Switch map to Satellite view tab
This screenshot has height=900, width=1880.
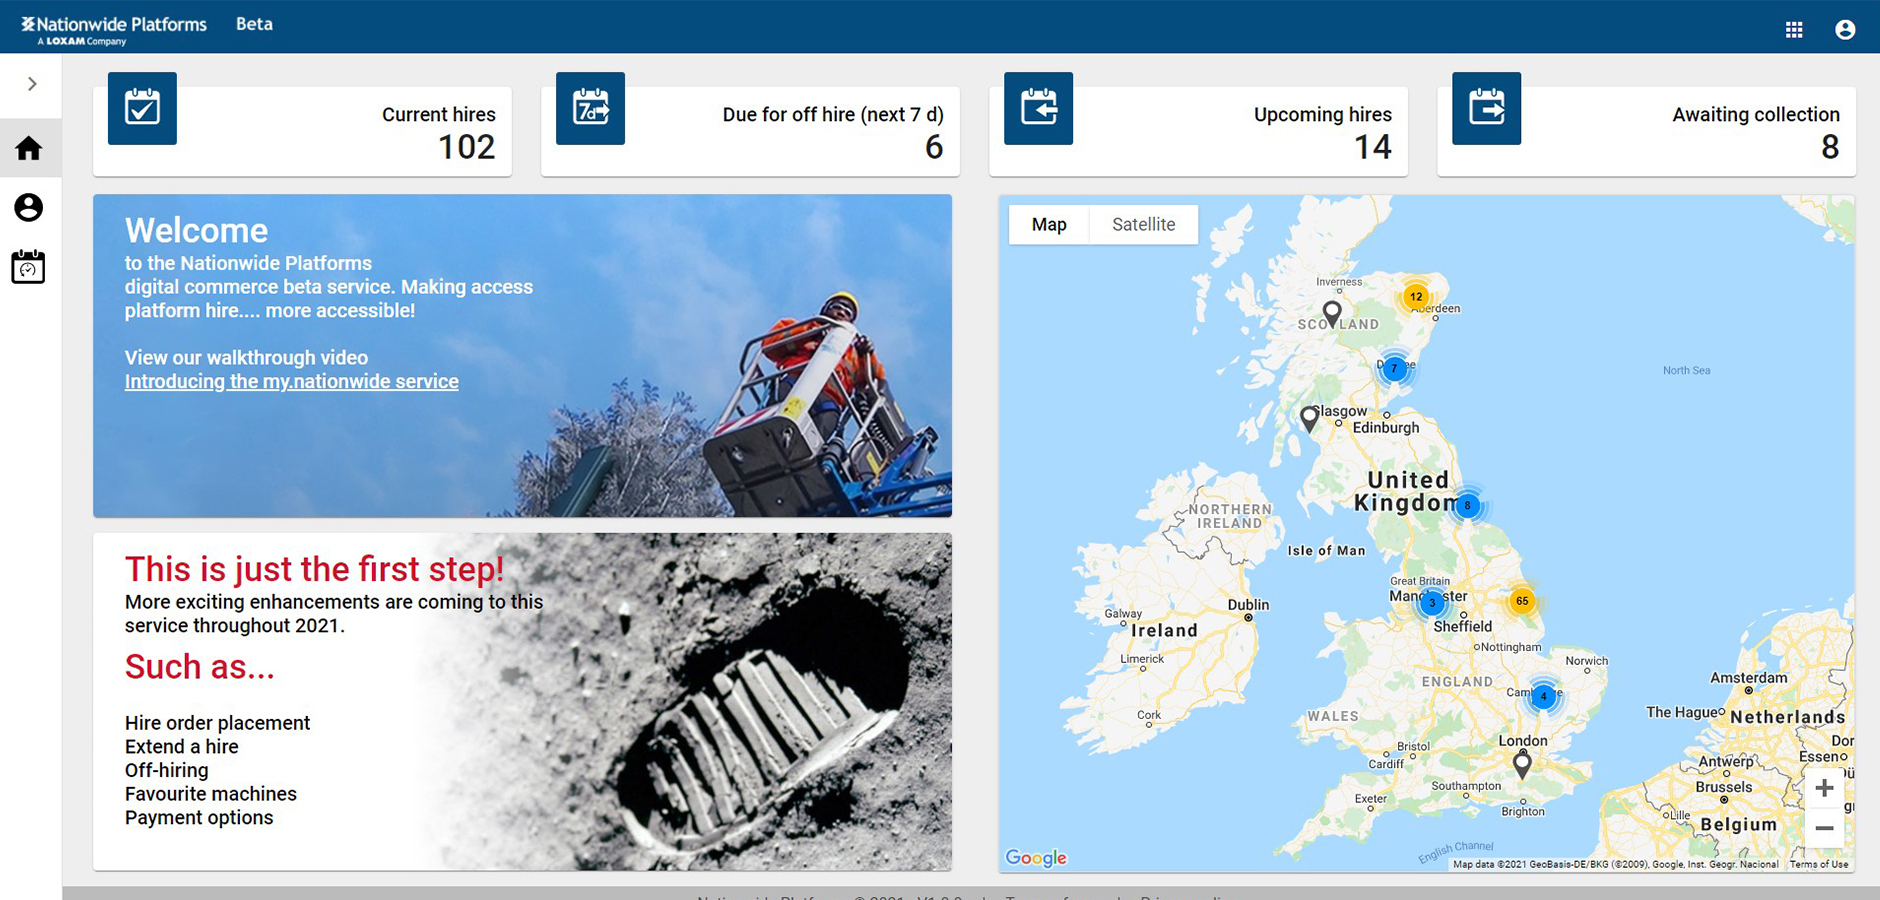(1143, 225)
